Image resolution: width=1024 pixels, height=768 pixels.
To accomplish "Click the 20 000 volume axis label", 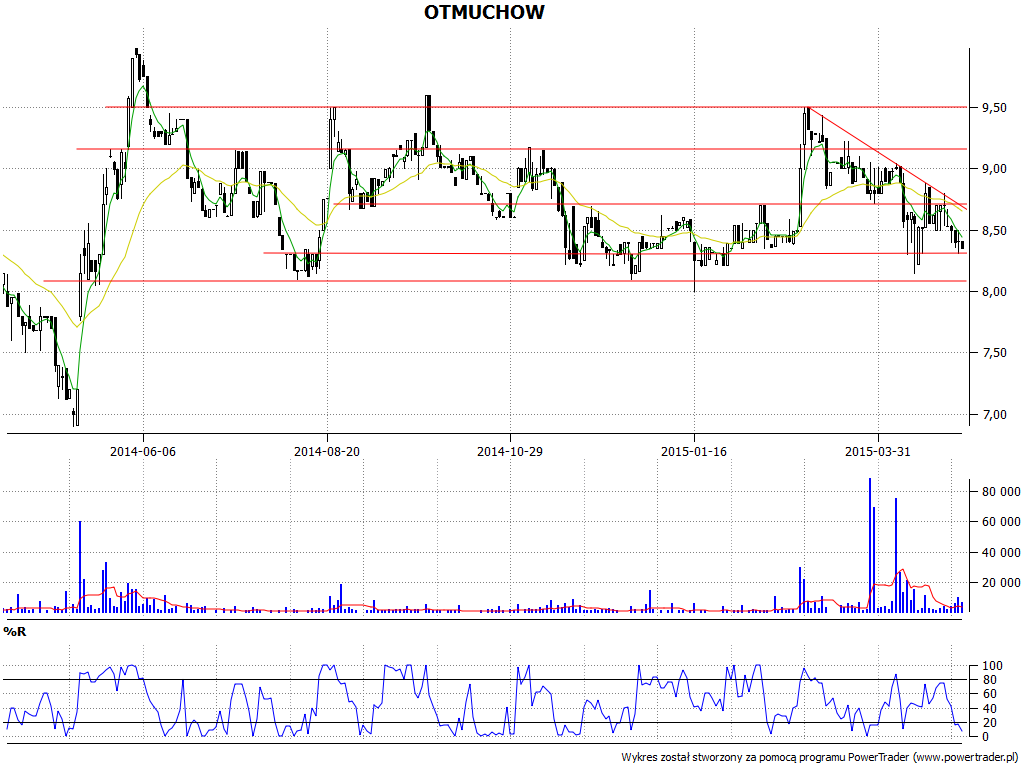I will 1001,583.
